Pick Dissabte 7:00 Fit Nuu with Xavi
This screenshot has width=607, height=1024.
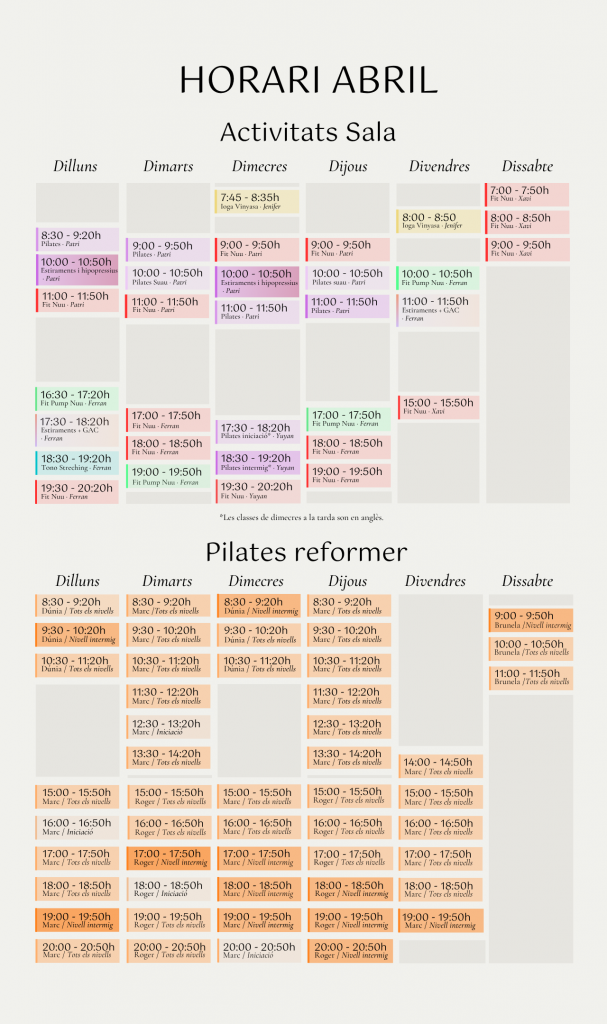click(527, 194)
